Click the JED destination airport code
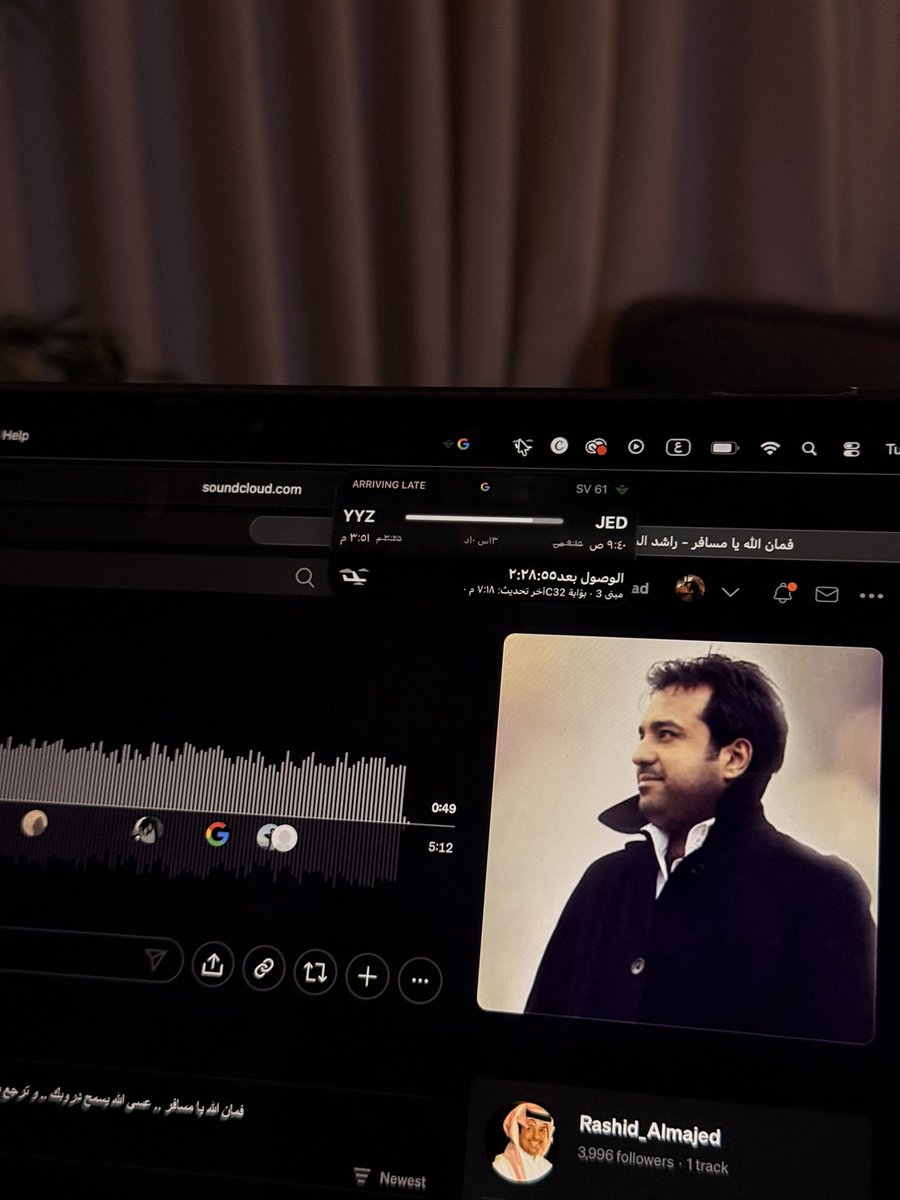 pos(611,523)
